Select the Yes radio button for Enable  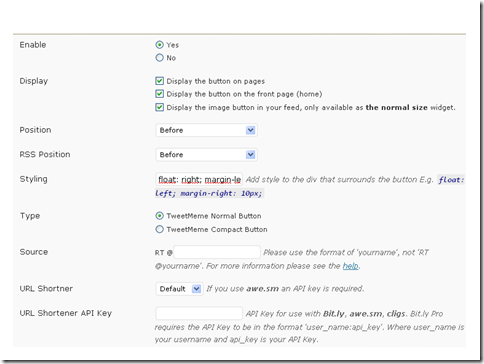click(159, 45)
